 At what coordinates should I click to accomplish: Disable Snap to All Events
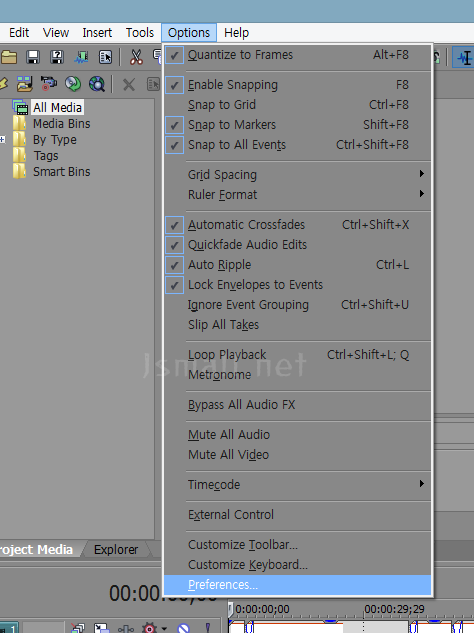(x=298, y=145)
